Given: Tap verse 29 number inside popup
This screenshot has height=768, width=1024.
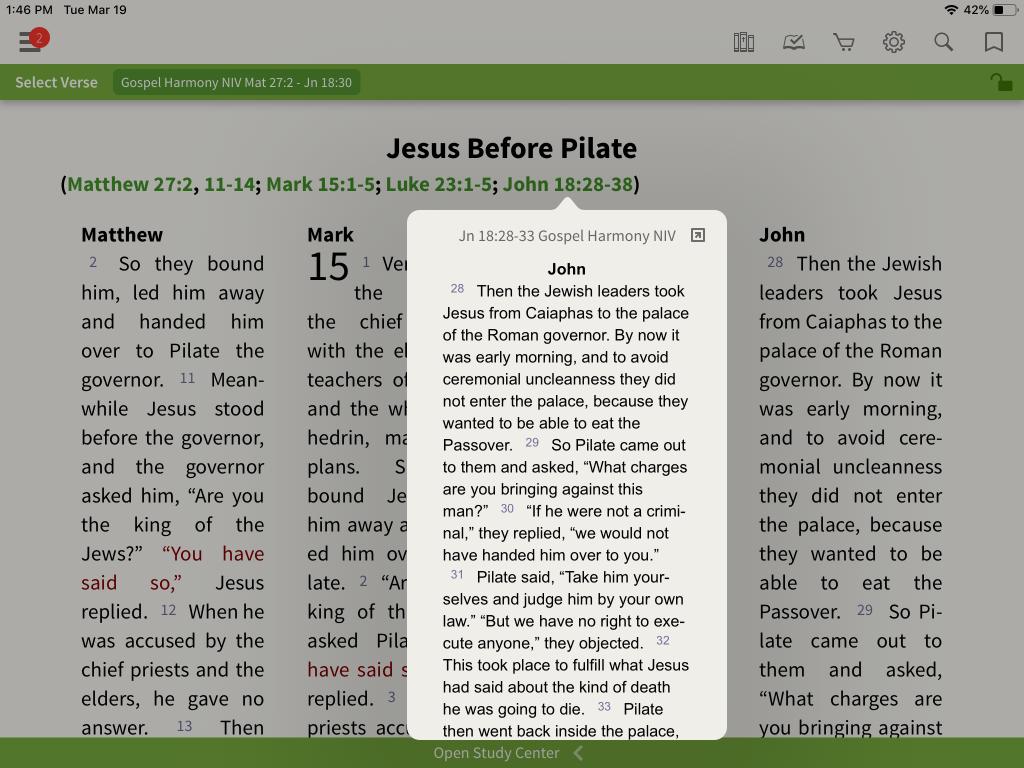Looking at the screenshot, I should 532,443.
